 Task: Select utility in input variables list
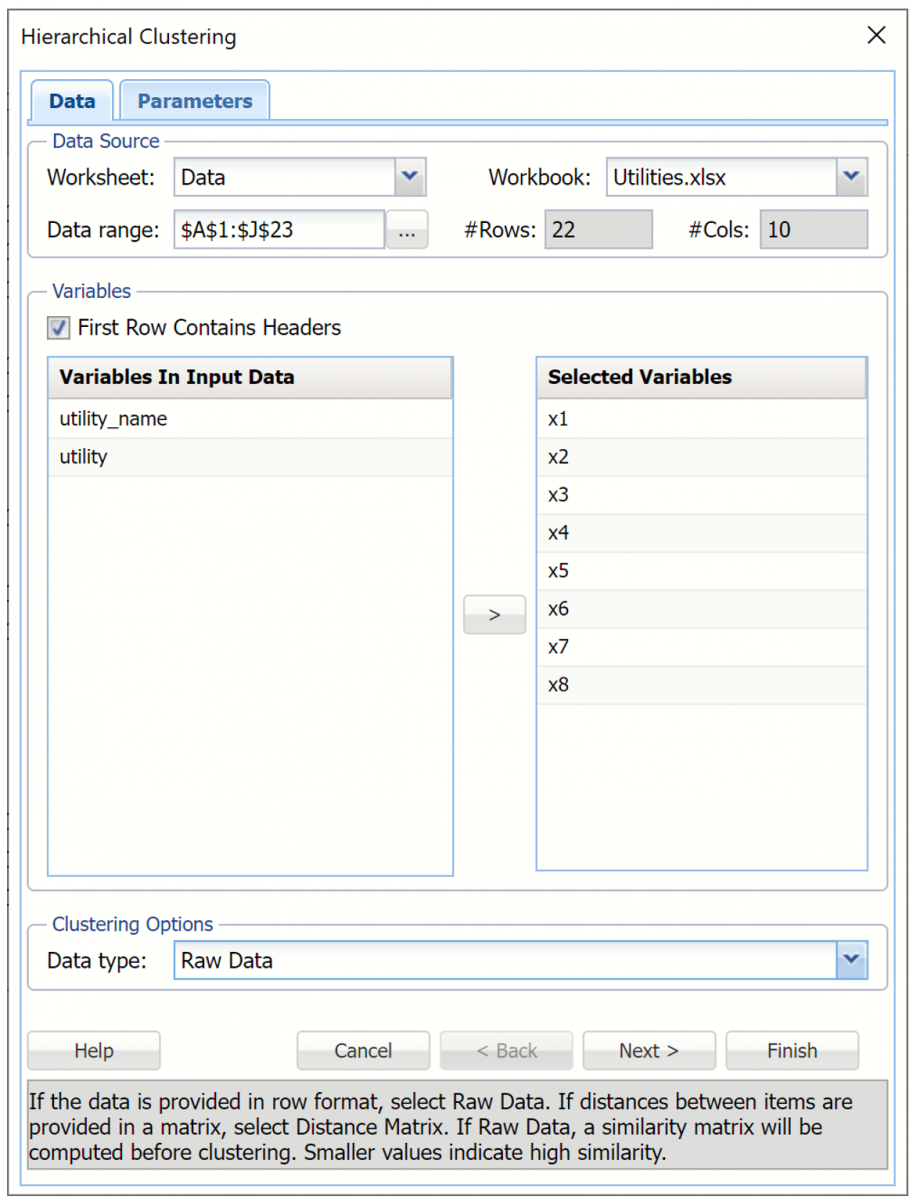[x=250, y=457]
